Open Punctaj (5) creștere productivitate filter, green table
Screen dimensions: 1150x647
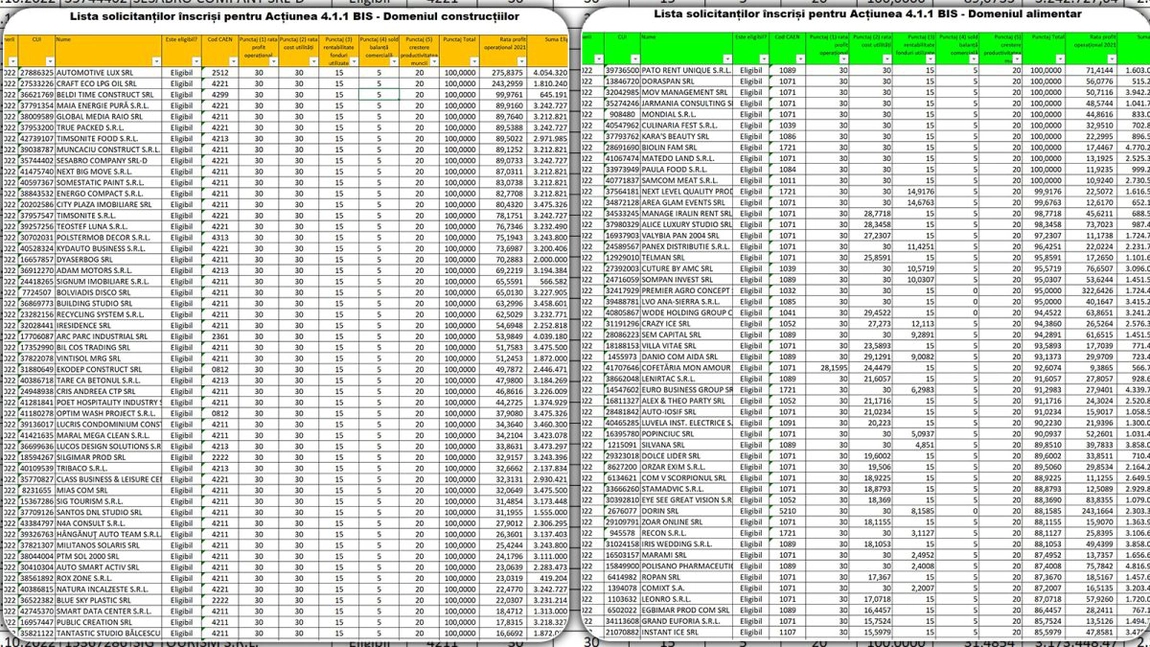point(1017,59)
